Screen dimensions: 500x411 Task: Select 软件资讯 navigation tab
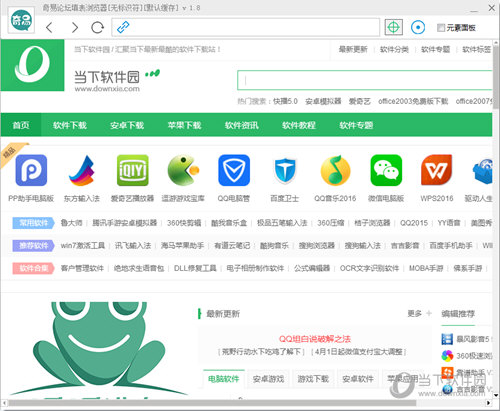coord(242,125)
